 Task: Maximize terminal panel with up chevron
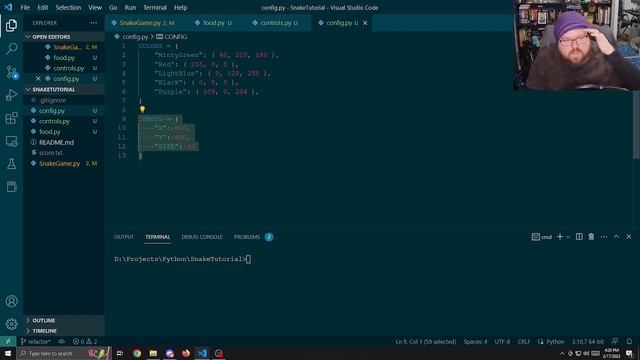pos(616,237)
